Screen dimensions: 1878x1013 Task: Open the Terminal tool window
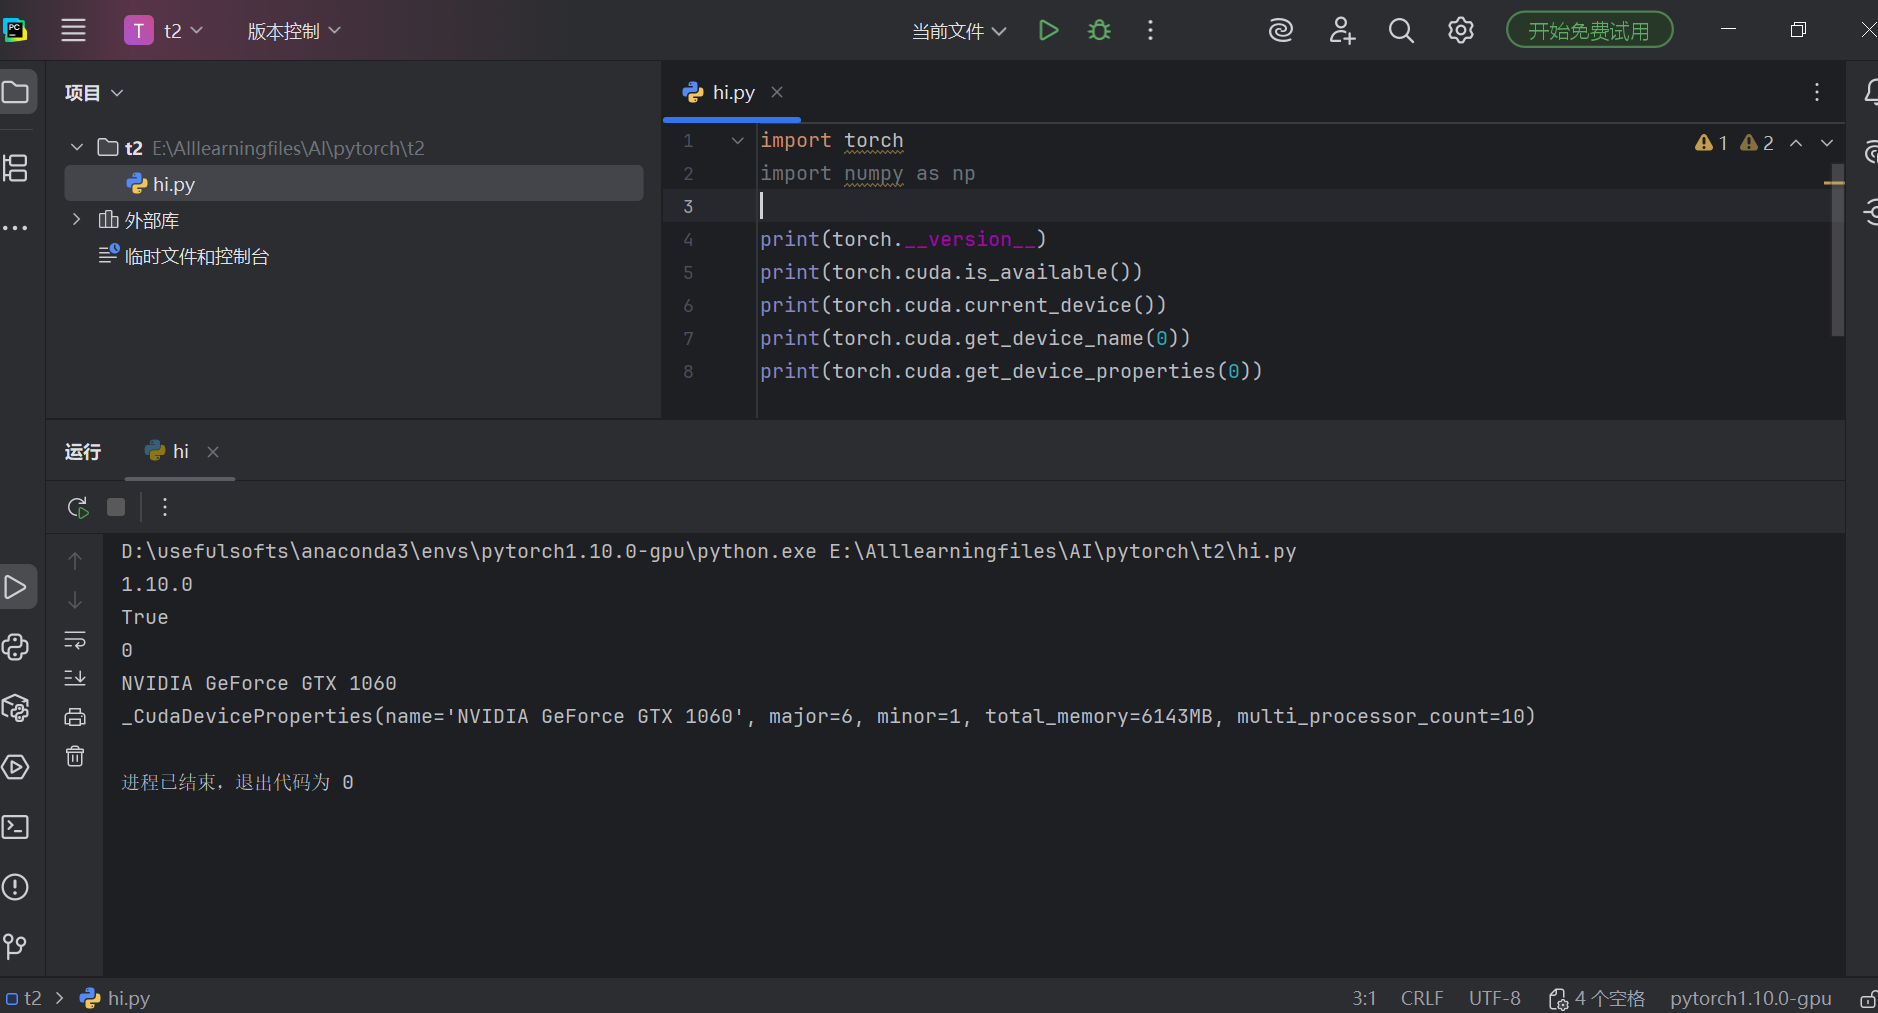(16, 827)
